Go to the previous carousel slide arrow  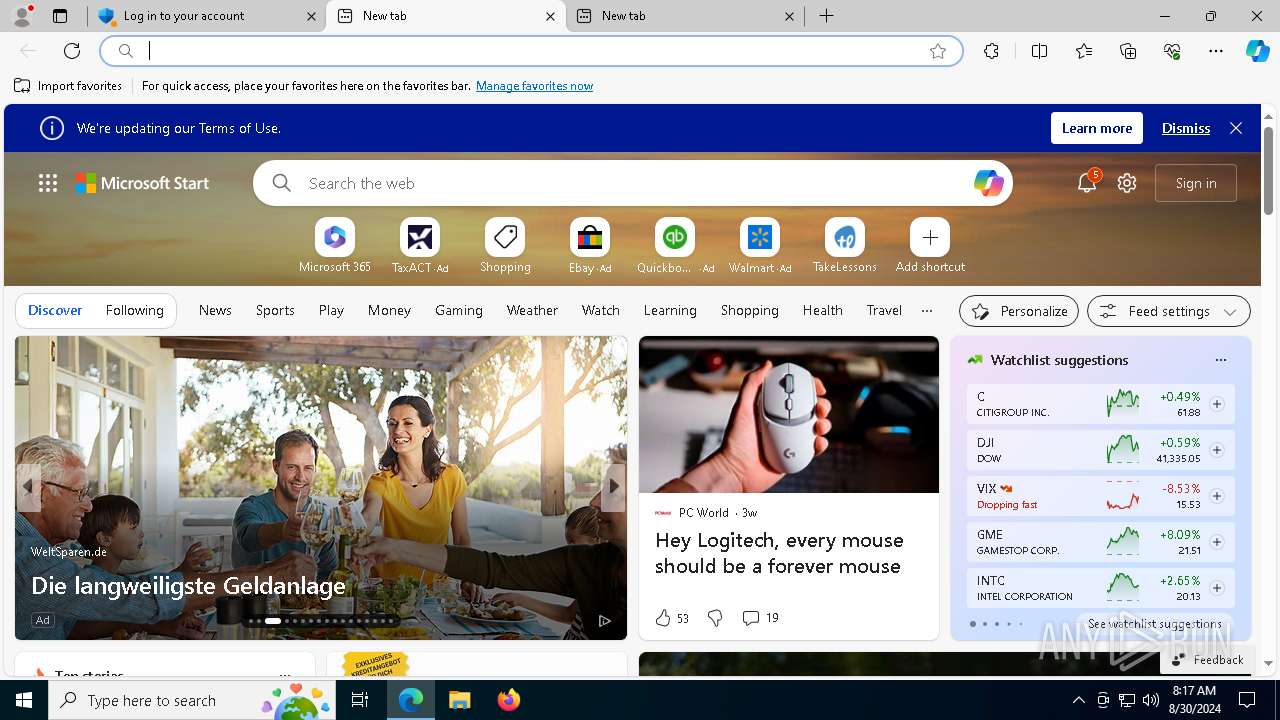pyautogui.click(x=28, y=487)
